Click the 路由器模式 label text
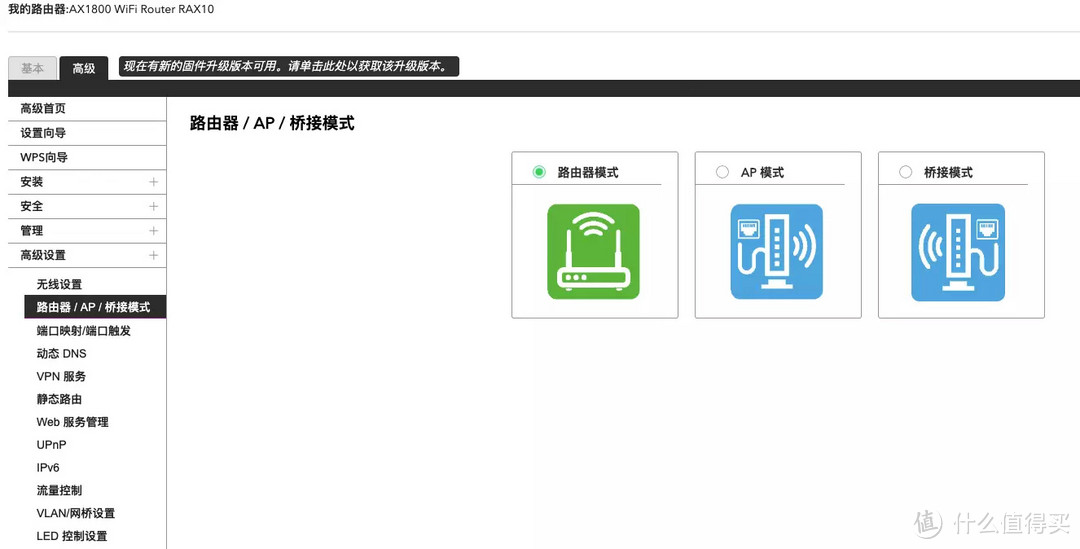The image size is (1080, 549). [588, 172]
